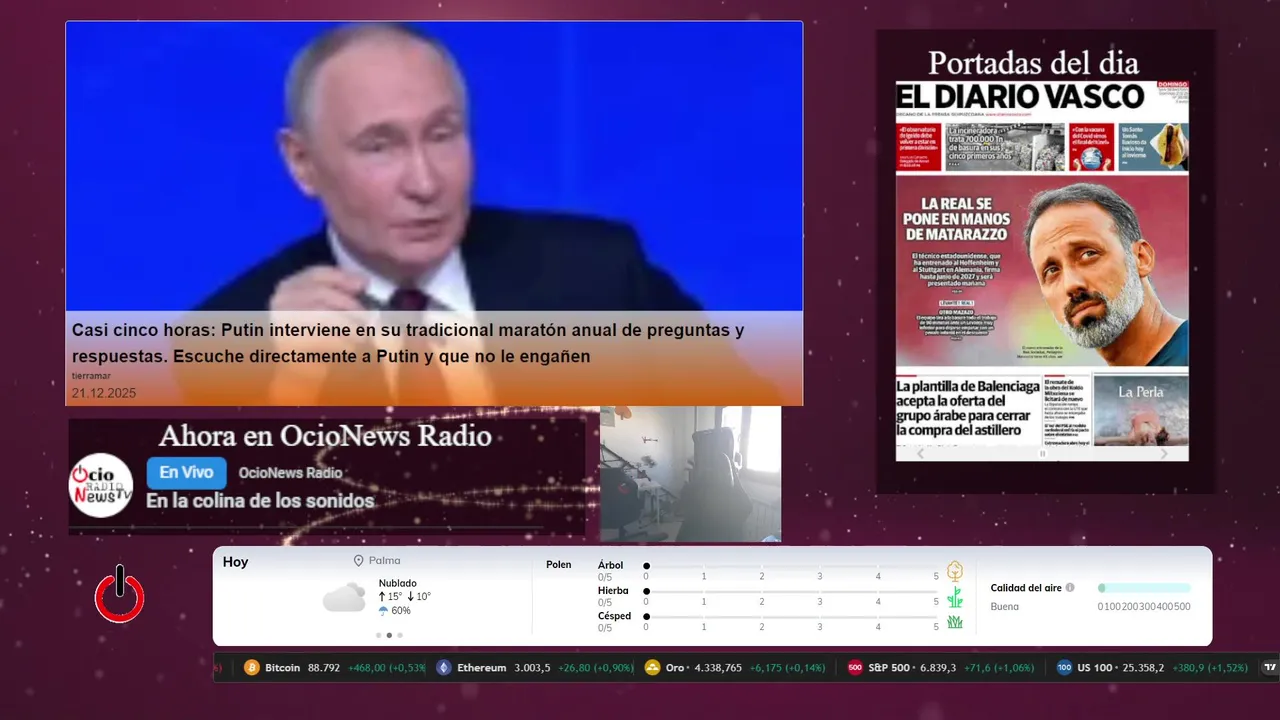Click the US 100 blue badge icon
Screen dimensions: 1280x720
tap(1064, 667)
